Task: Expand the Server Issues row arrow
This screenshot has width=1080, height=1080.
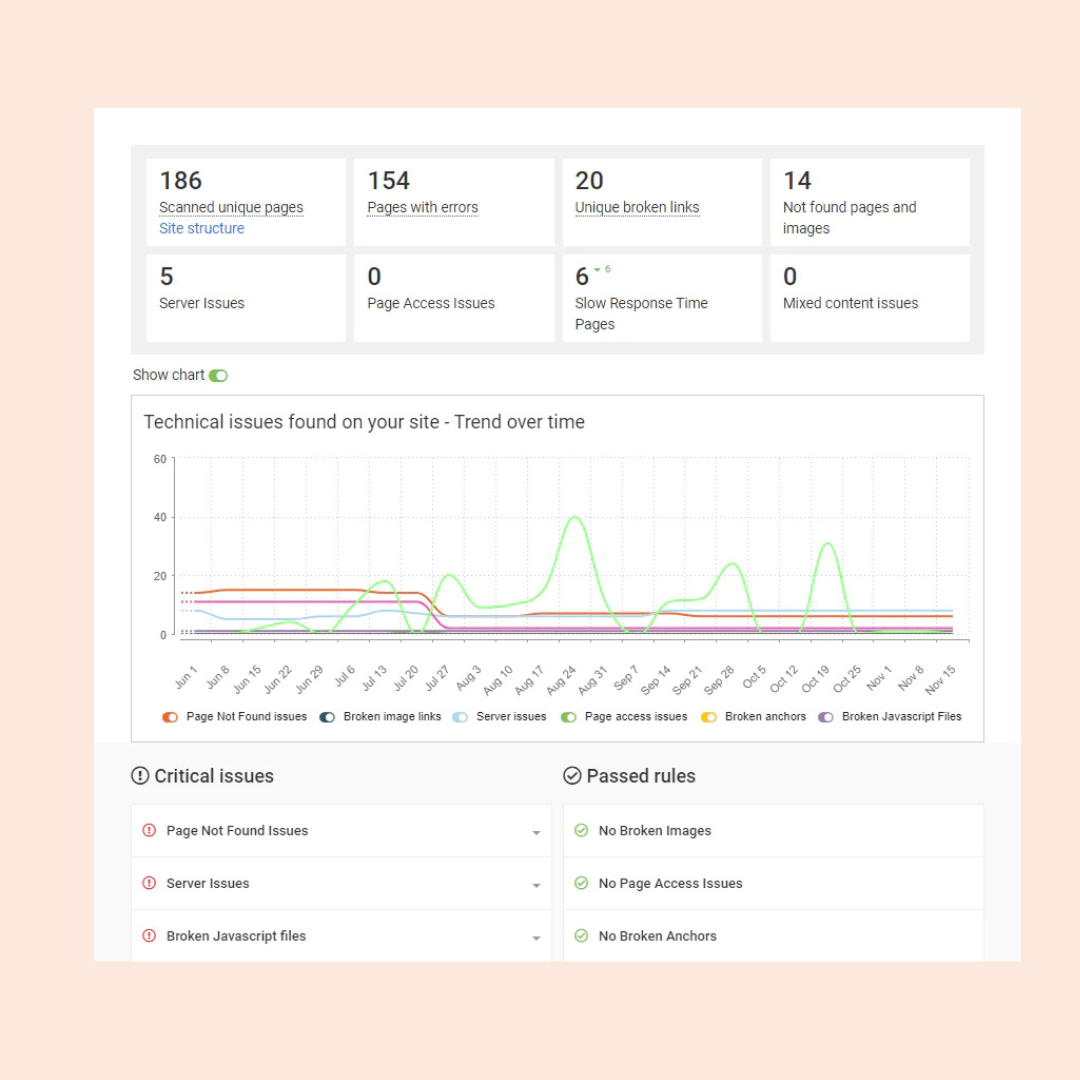Action: click(x=536, y=885)
